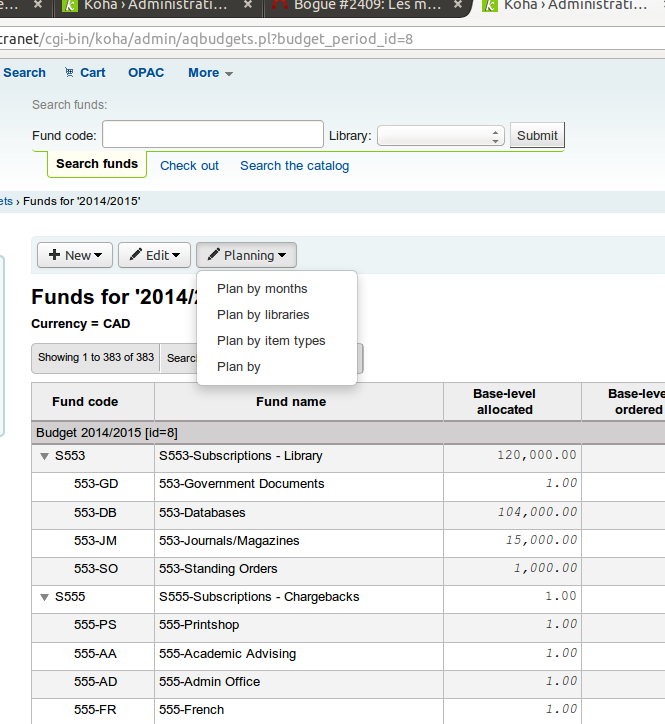The width and height of the screenshot is (665, 724).
Task: Open the Library select box
Action: [440, 136]
